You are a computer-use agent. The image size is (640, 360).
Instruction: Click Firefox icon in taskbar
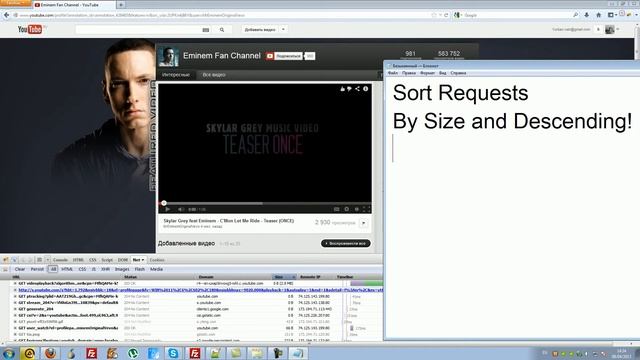pyautogui.click(x=50, y=353)
